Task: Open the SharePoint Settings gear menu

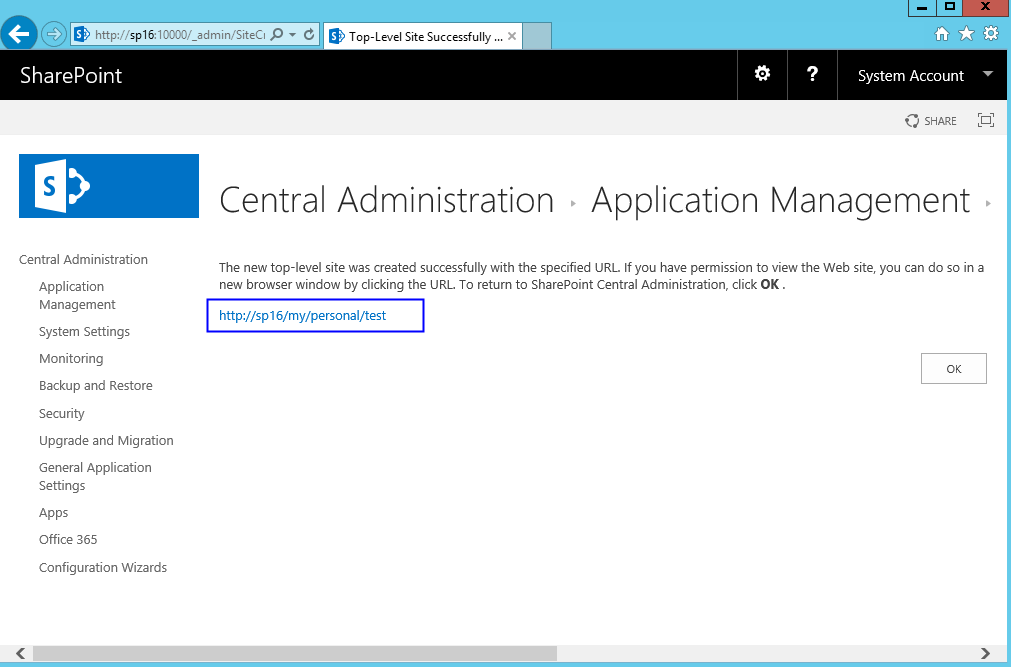Action: (762, 74)
